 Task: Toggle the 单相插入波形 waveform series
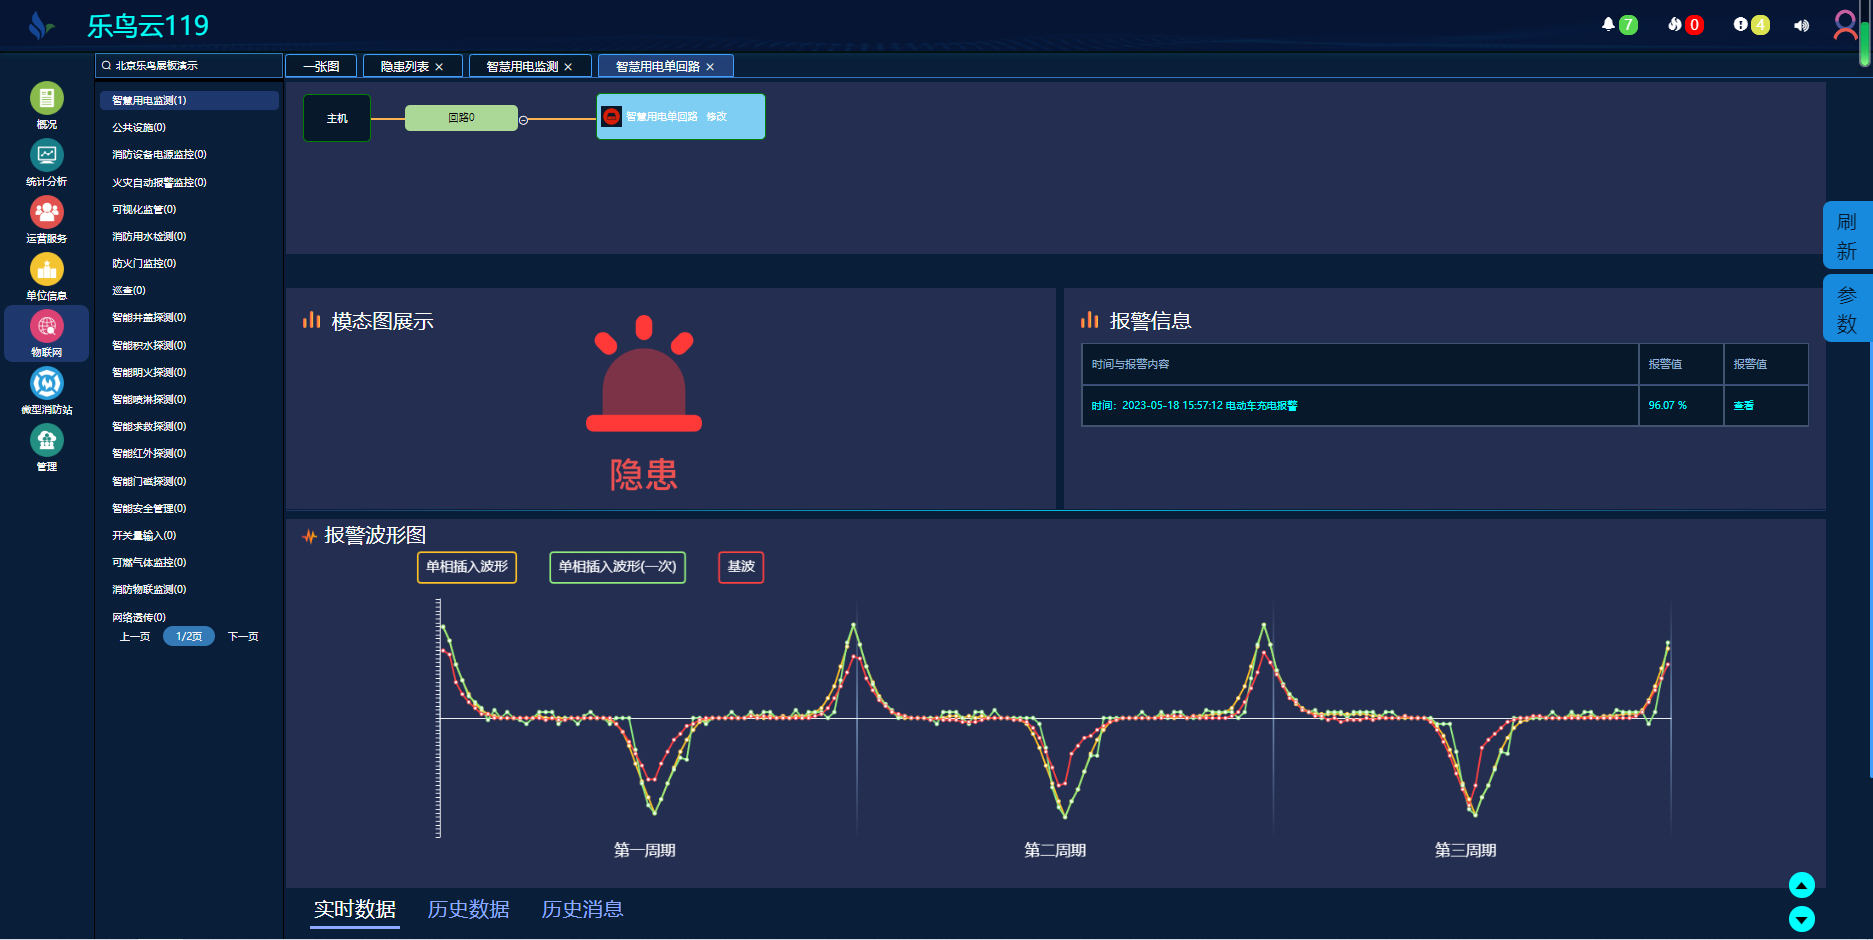coord(467,567)
